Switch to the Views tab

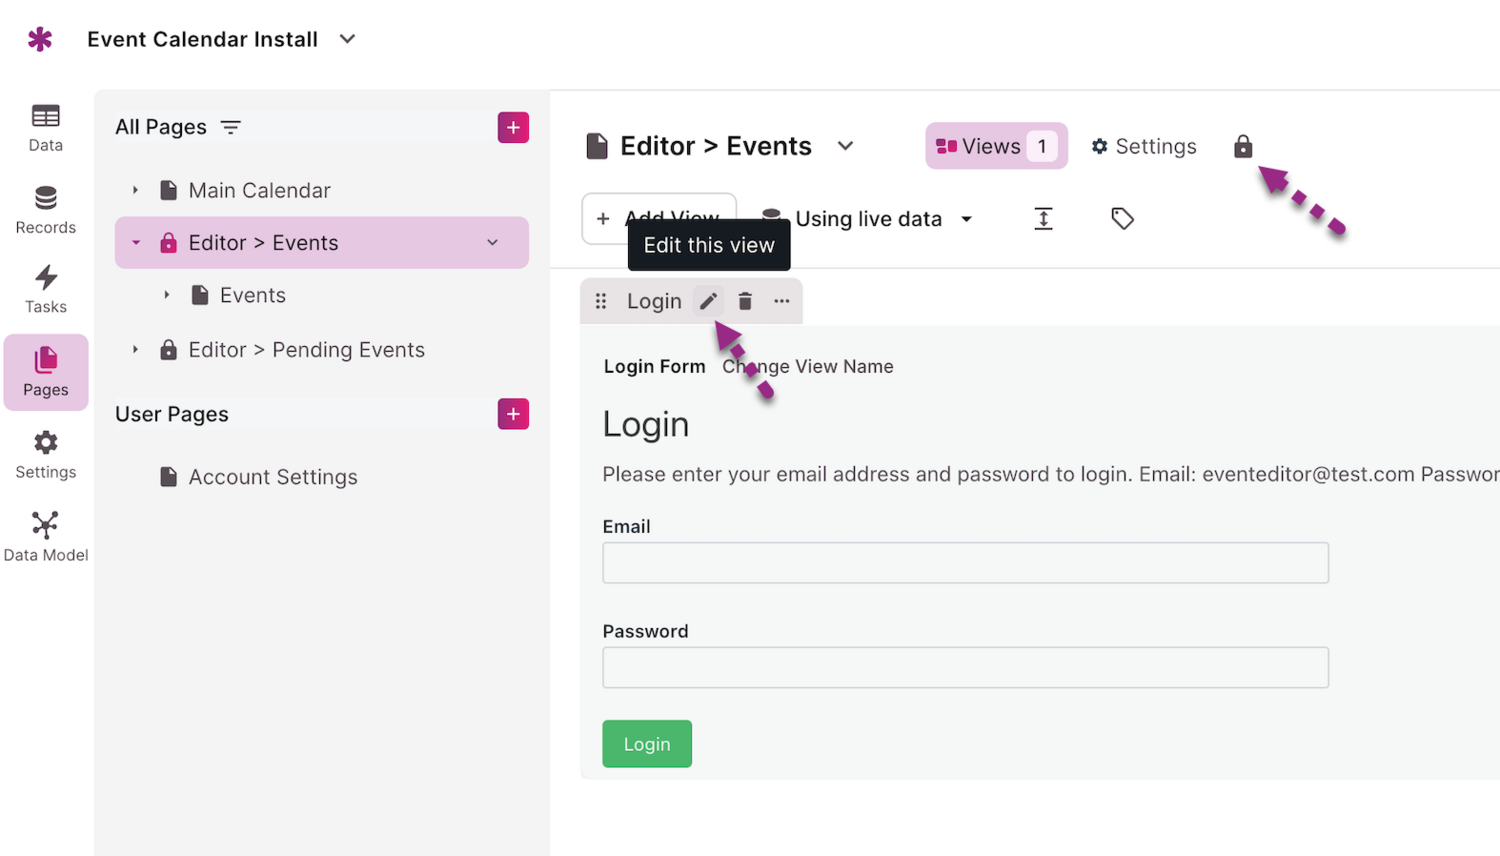tap(995, 146)
